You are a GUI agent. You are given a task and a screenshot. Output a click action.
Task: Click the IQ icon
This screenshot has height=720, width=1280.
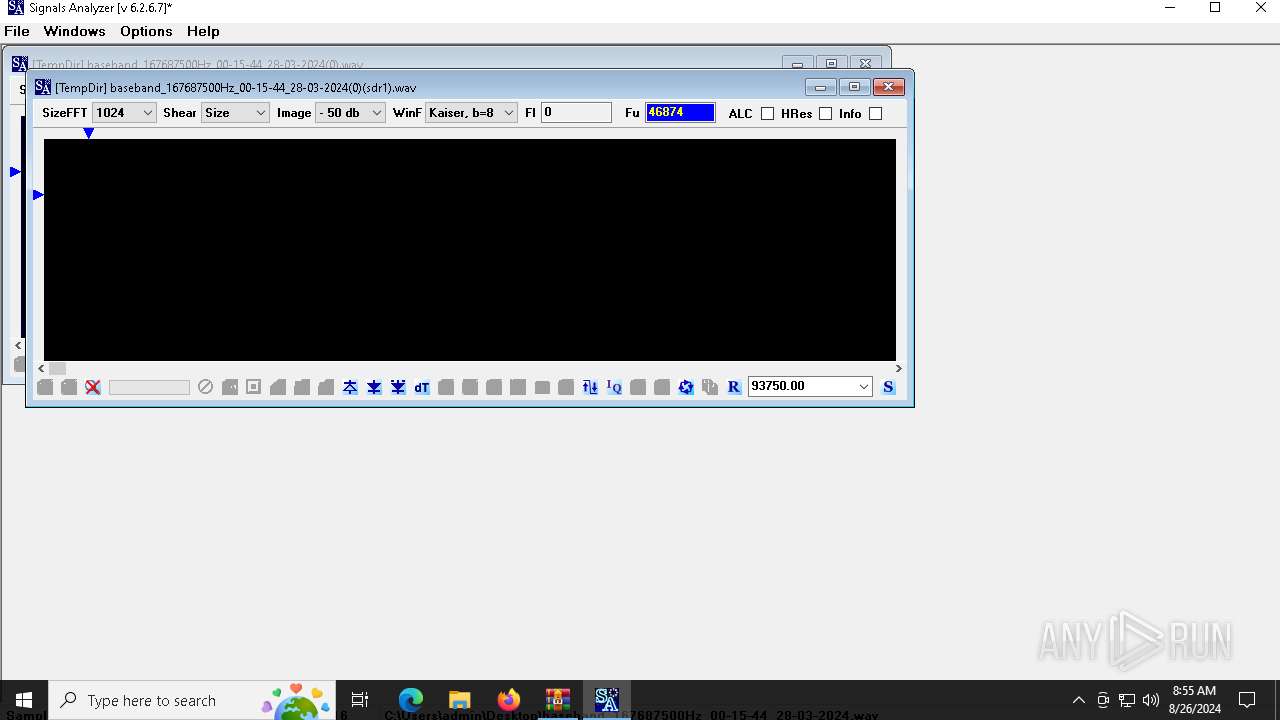614,387
